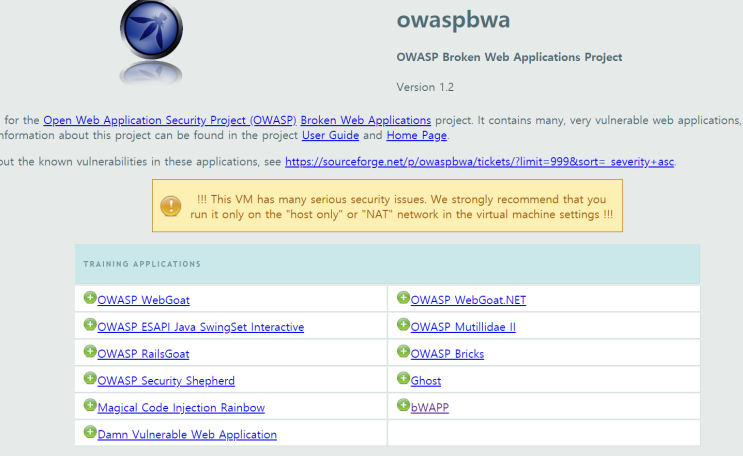The height and width of the screenshot is (456, 743).
Task: Expand plus icon next to OWASP ESAPI Java SwingSet
Action: click(x=90, y=325)
